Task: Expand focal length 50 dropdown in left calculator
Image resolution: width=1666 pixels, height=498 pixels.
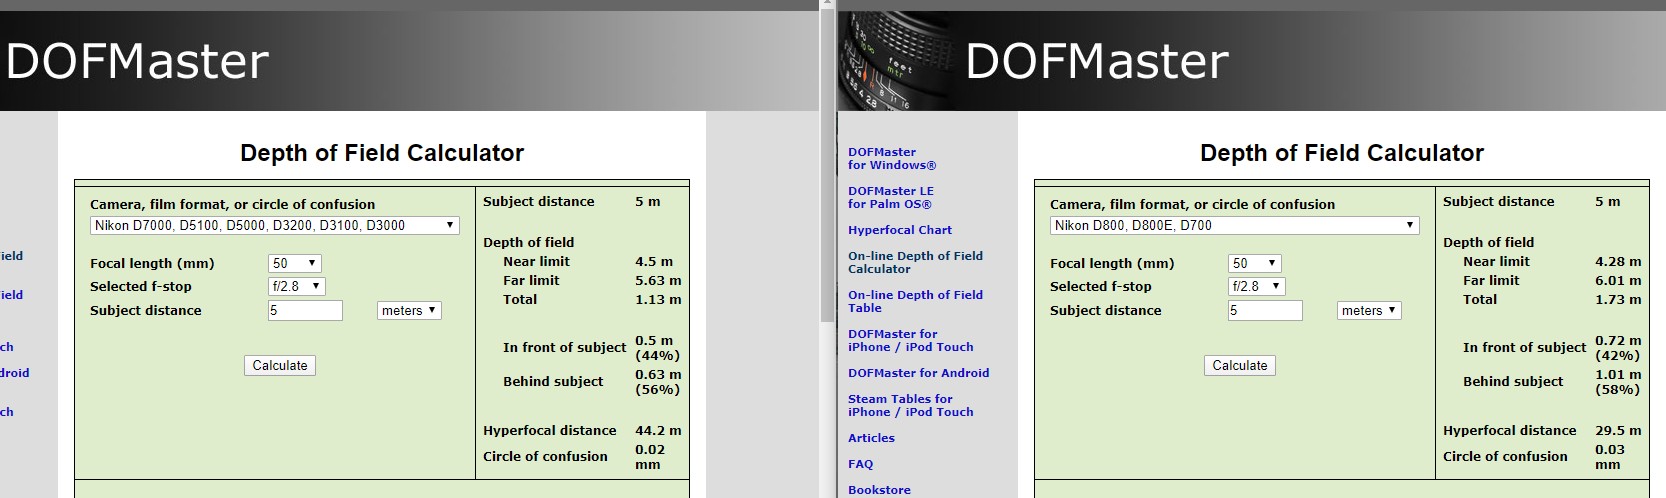Action: (x=294, y=263)
